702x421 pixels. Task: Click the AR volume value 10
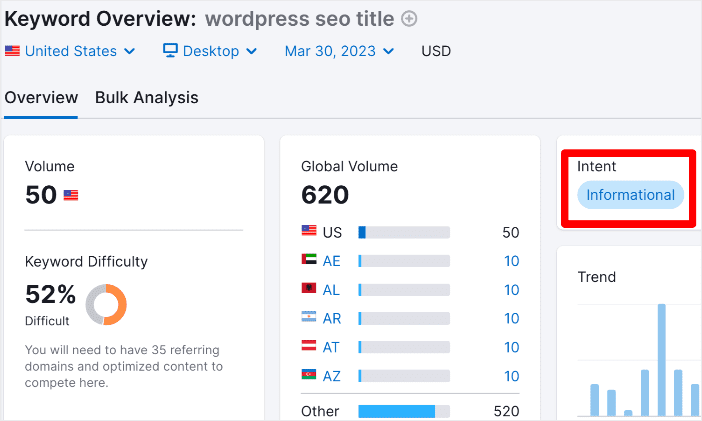(x=511, y=318)
